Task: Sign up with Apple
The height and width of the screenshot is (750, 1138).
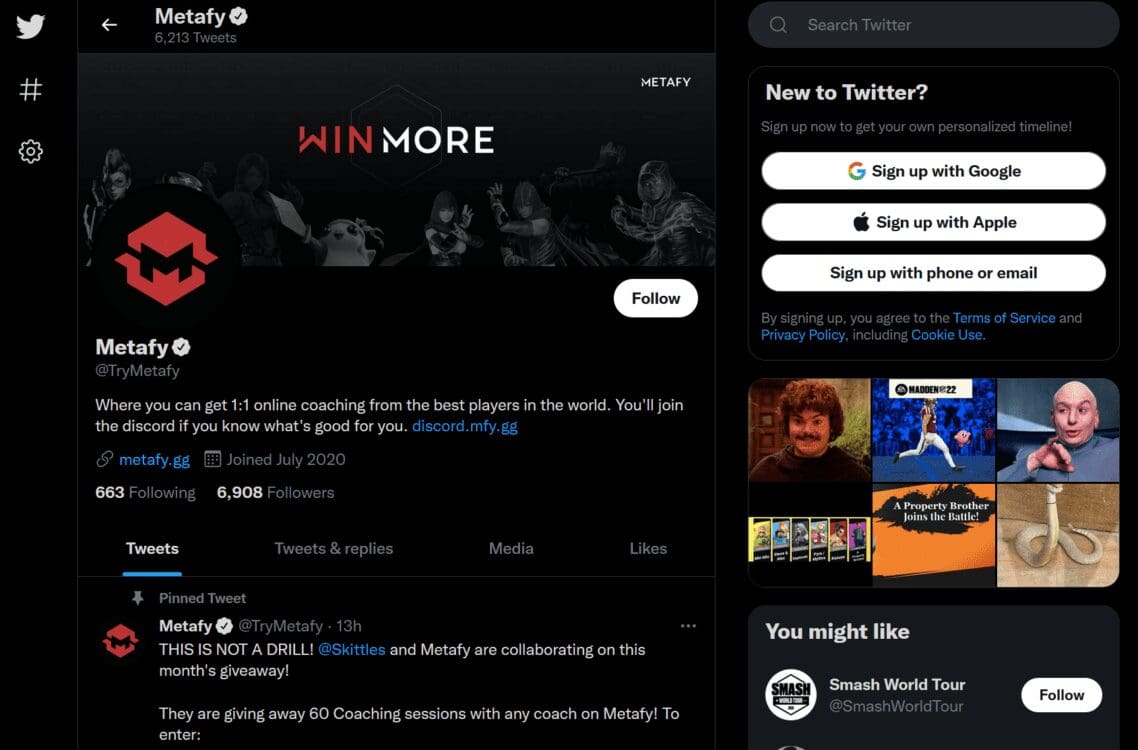Action: click(x=933, y=222)
